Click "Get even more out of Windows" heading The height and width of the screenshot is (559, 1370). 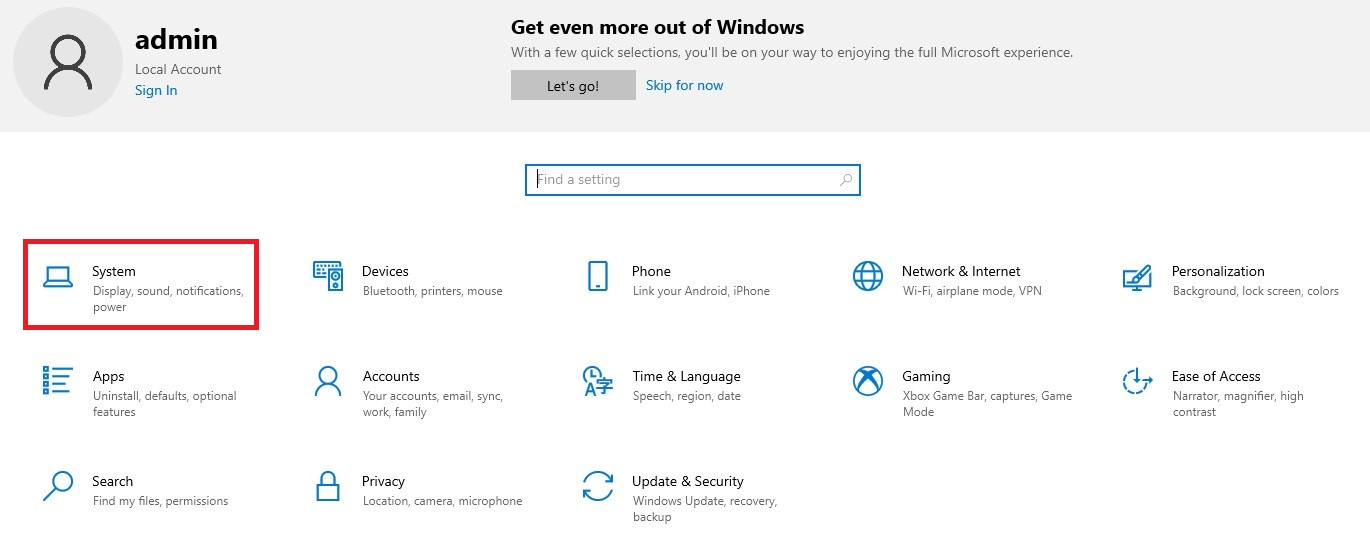tap(657, 27)
